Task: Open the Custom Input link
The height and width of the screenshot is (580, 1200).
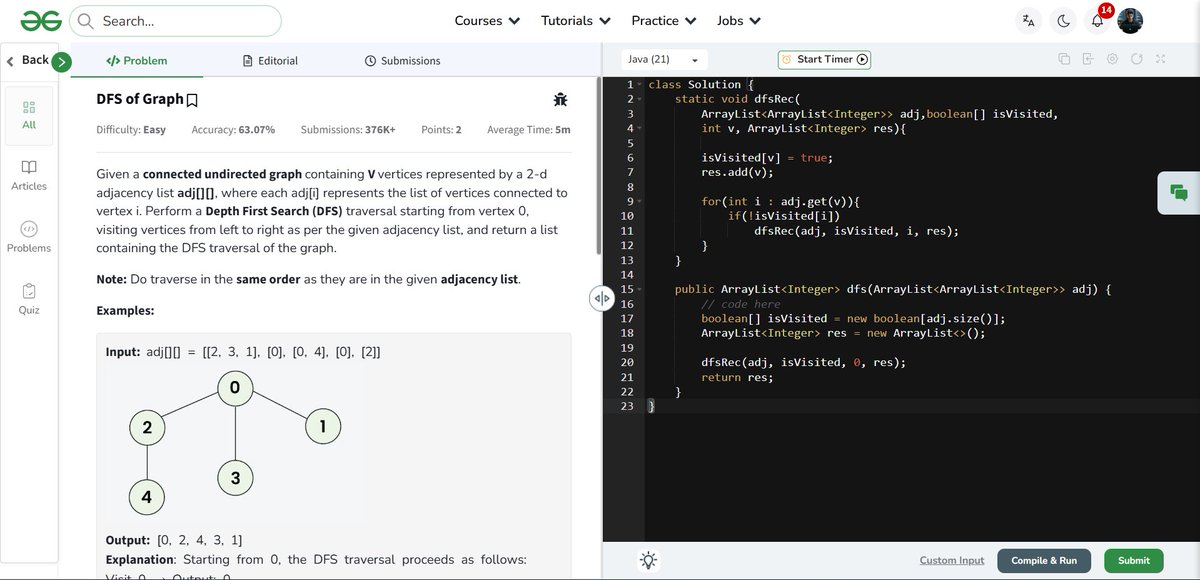Action: click(951, 560)
